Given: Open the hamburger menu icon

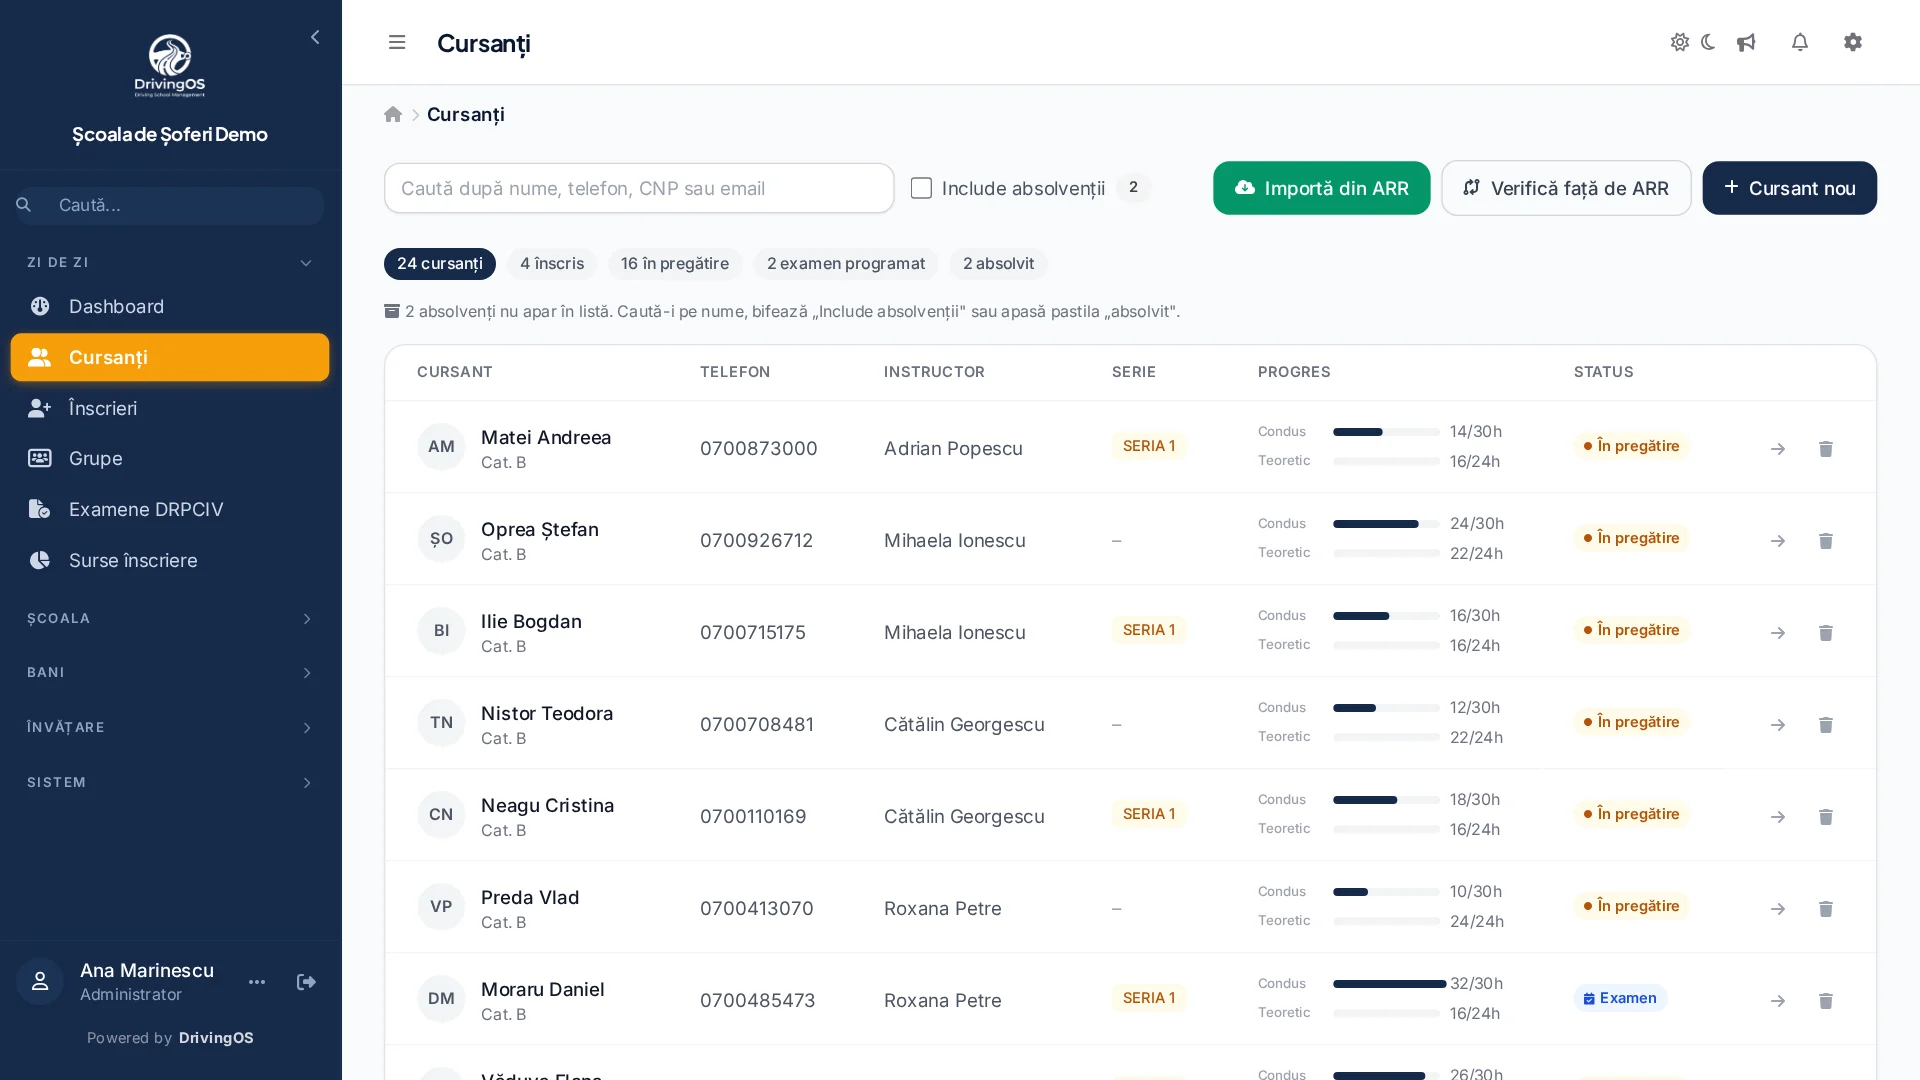Looking at the screenshot, I should pos(397,42).
